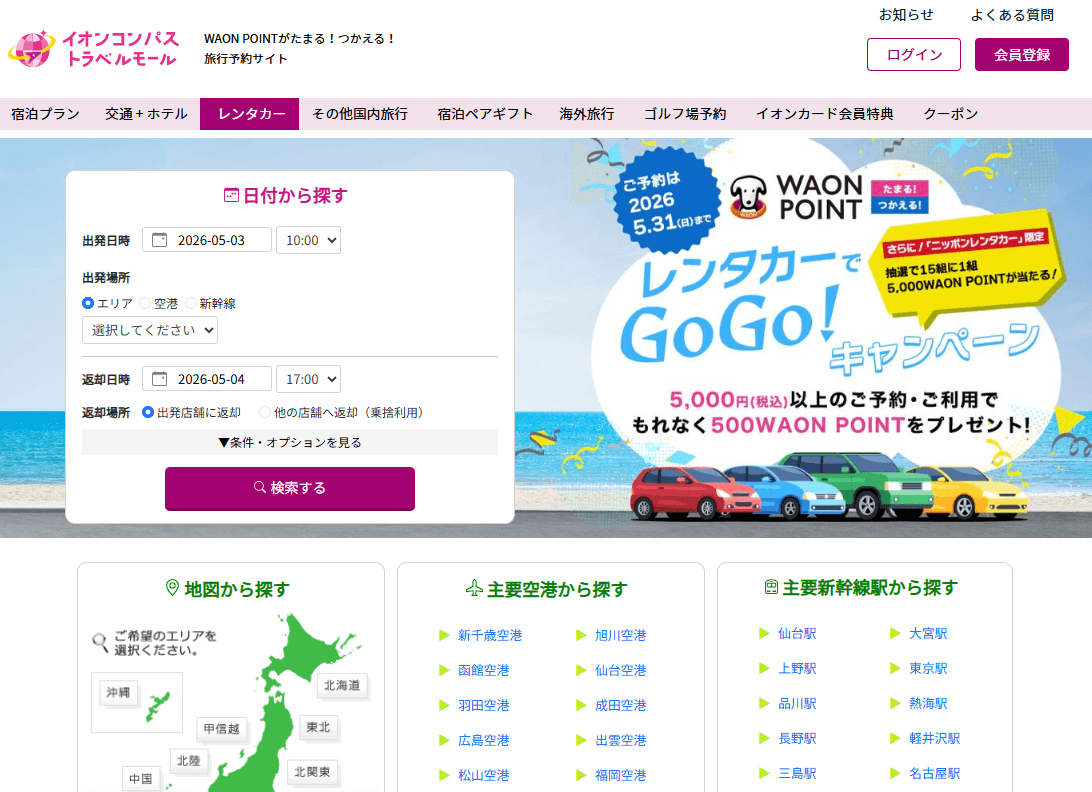Click green arrow icon beside 仙台駅

764,633
